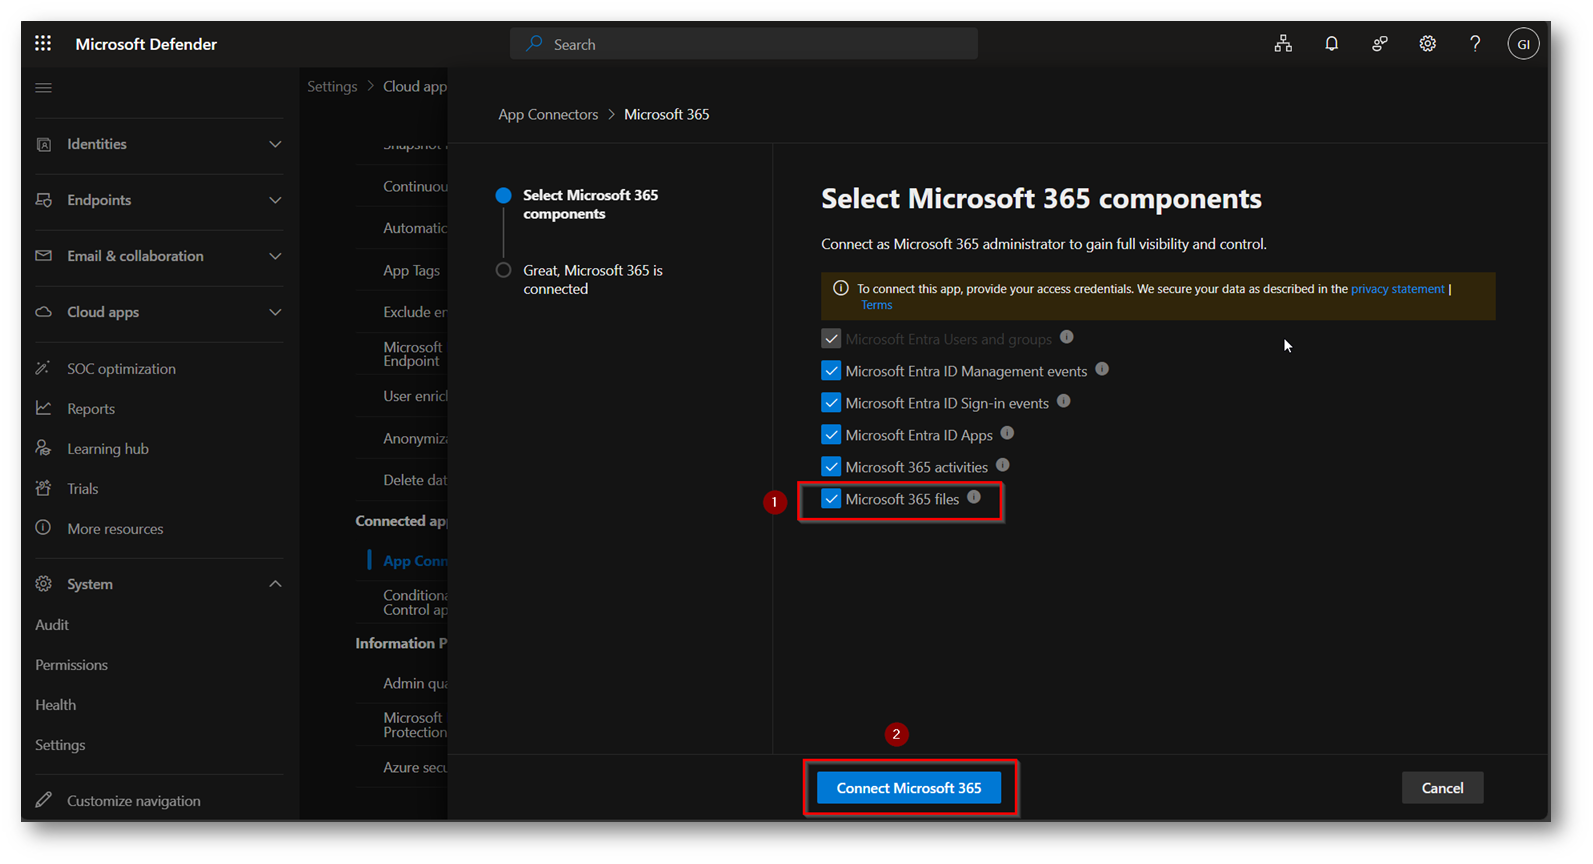This screenshot has width=1593, height=864.
Task: Open settings gear icon in header
Action: 1427,43
